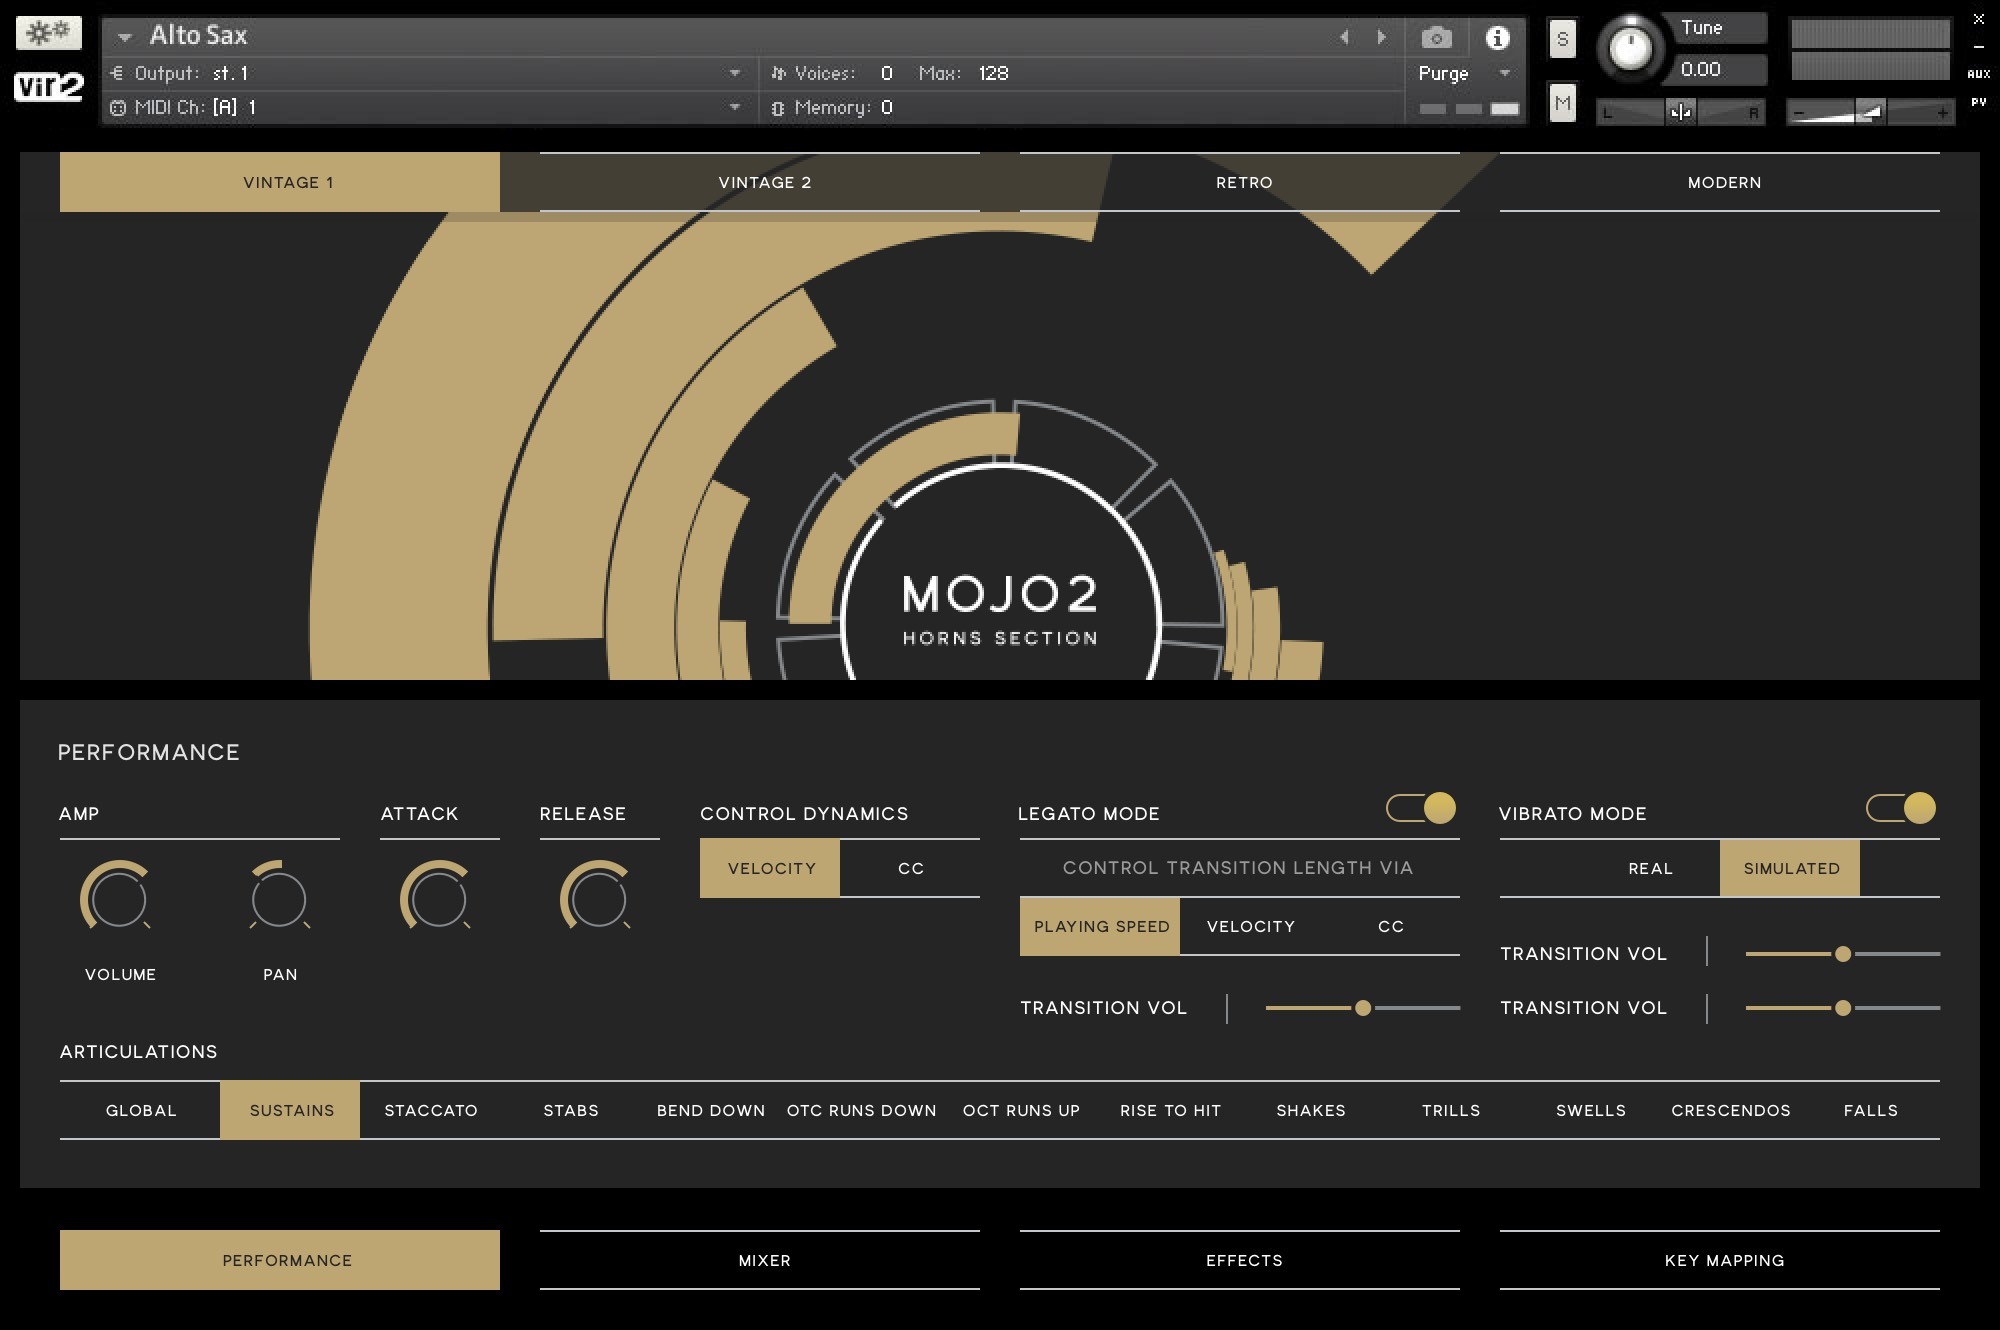Select the MODERN tab

click(1720, 182)
